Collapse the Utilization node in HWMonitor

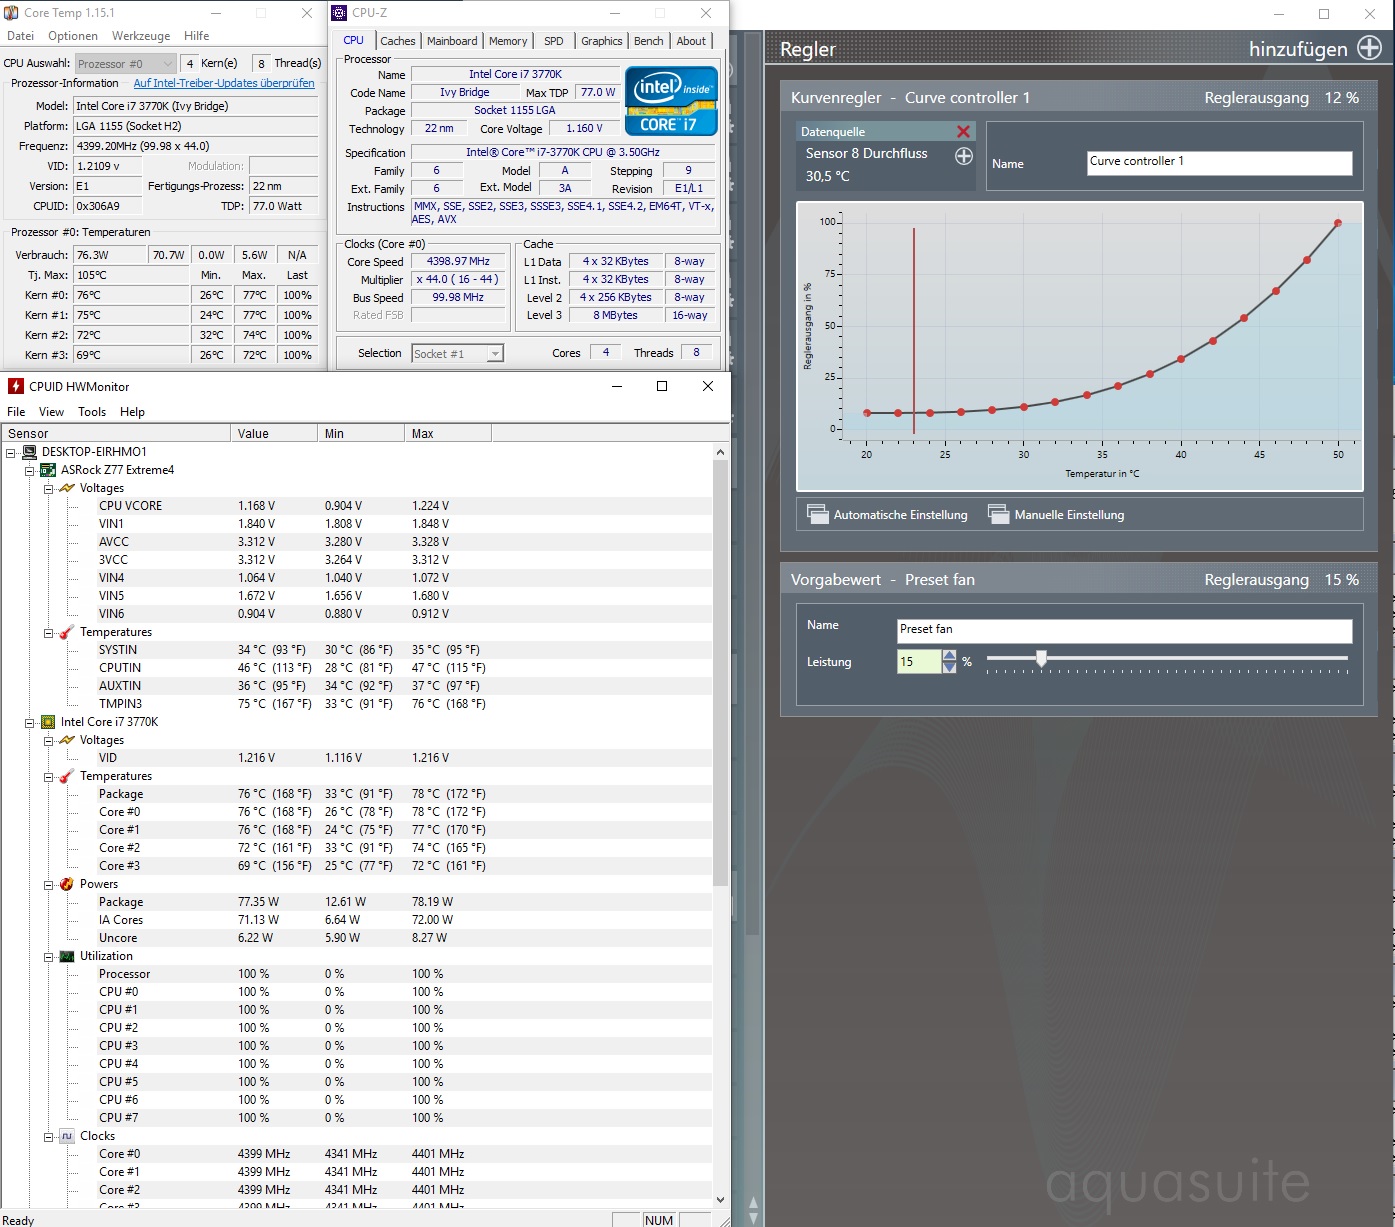[x=49, y=956]
